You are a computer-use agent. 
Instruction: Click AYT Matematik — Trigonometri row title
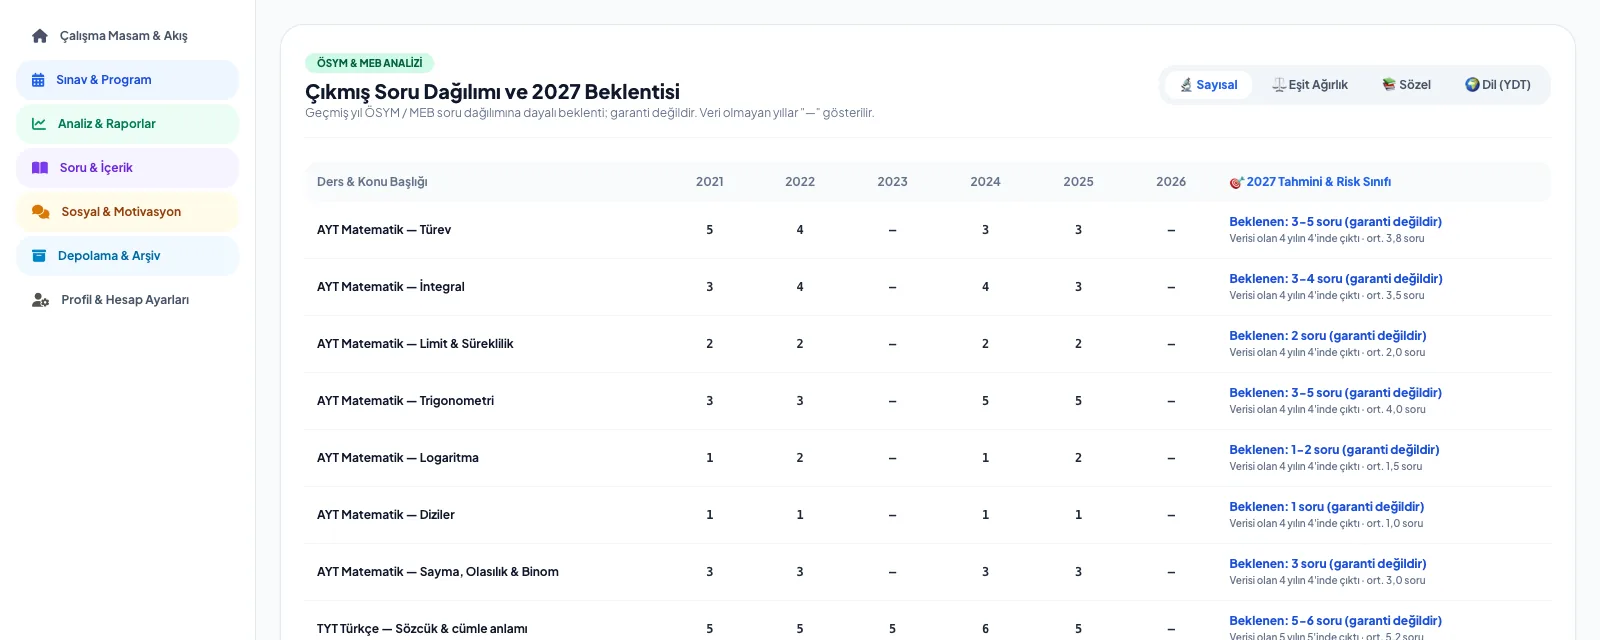(405, 401)
